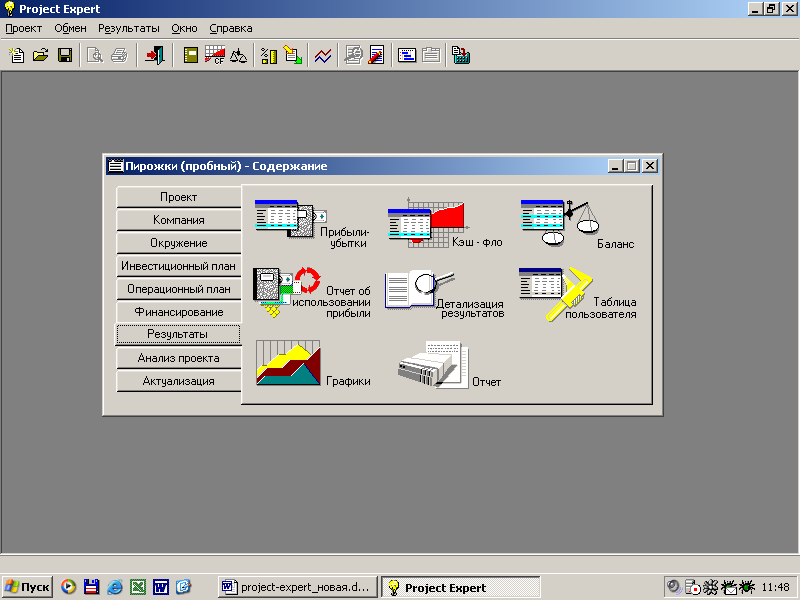Screen dimensions: 800x600
Task: Open the line charts toolbar icon
Action: tap(323, 55)
